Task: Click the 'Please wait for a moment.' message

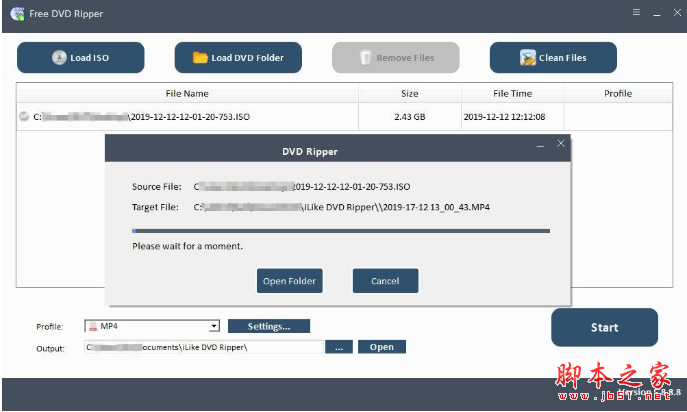Action: point(187,246)
